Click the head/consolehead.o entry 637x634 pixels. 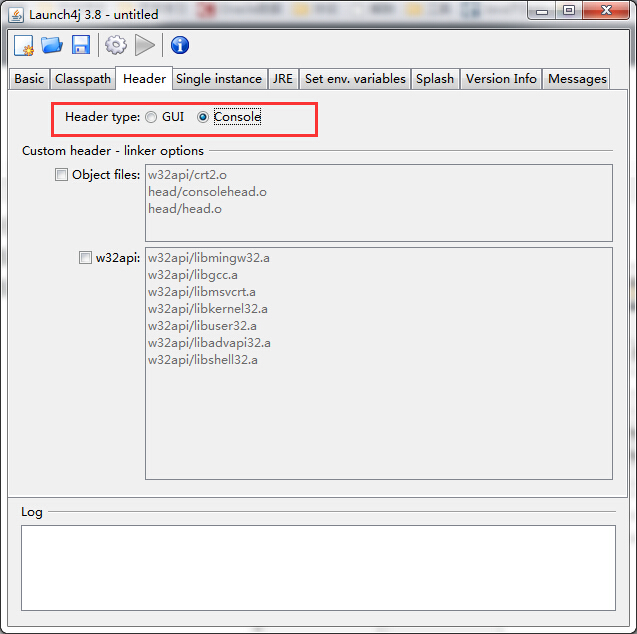pos(207,192)
